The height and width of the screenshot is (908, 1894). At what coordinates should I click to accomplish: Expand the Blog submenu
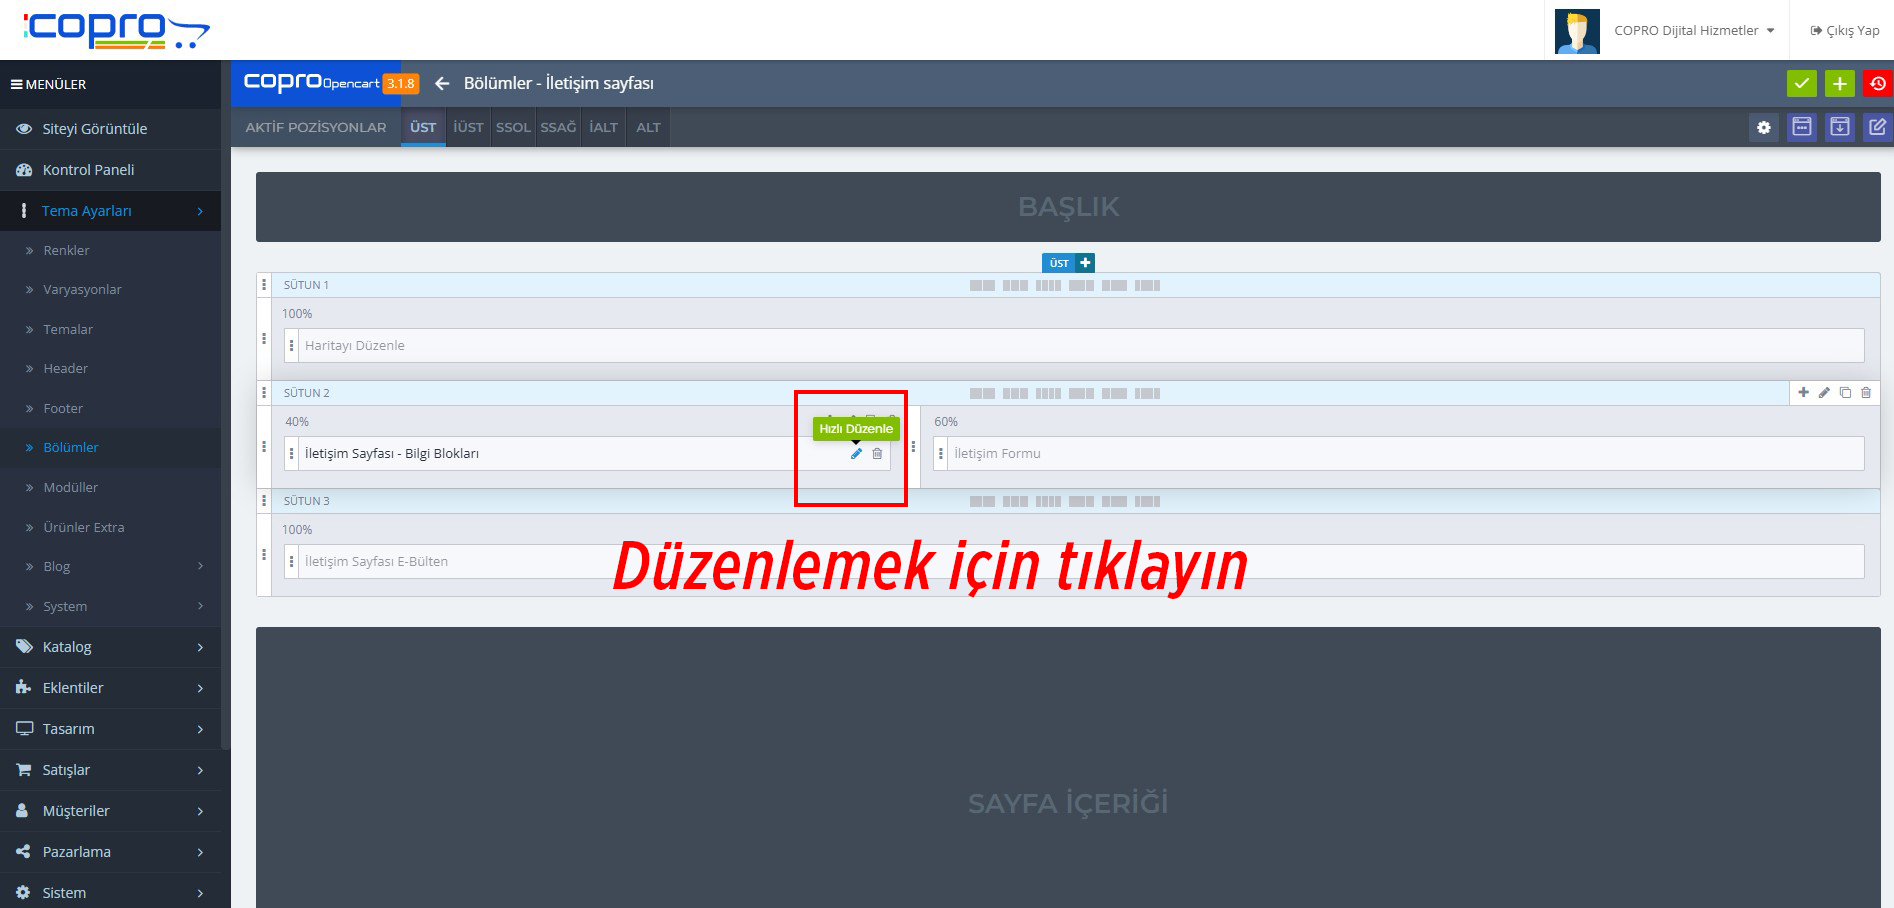click(56, 566)
